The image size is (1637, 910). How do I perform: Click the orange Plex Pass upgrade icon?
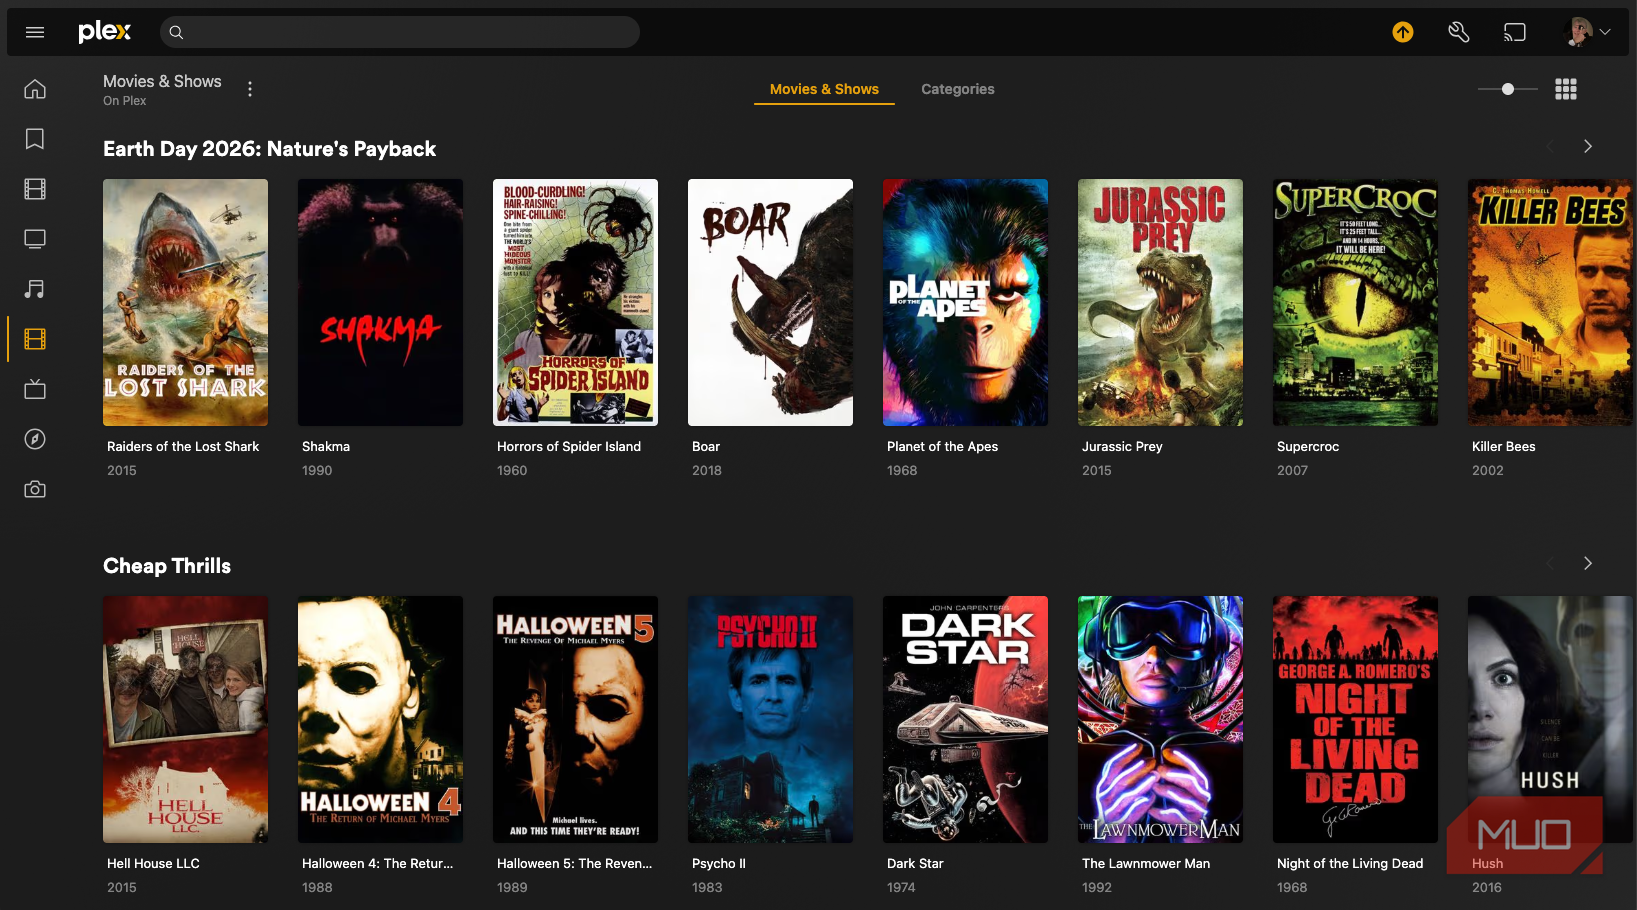point(1403,32)
